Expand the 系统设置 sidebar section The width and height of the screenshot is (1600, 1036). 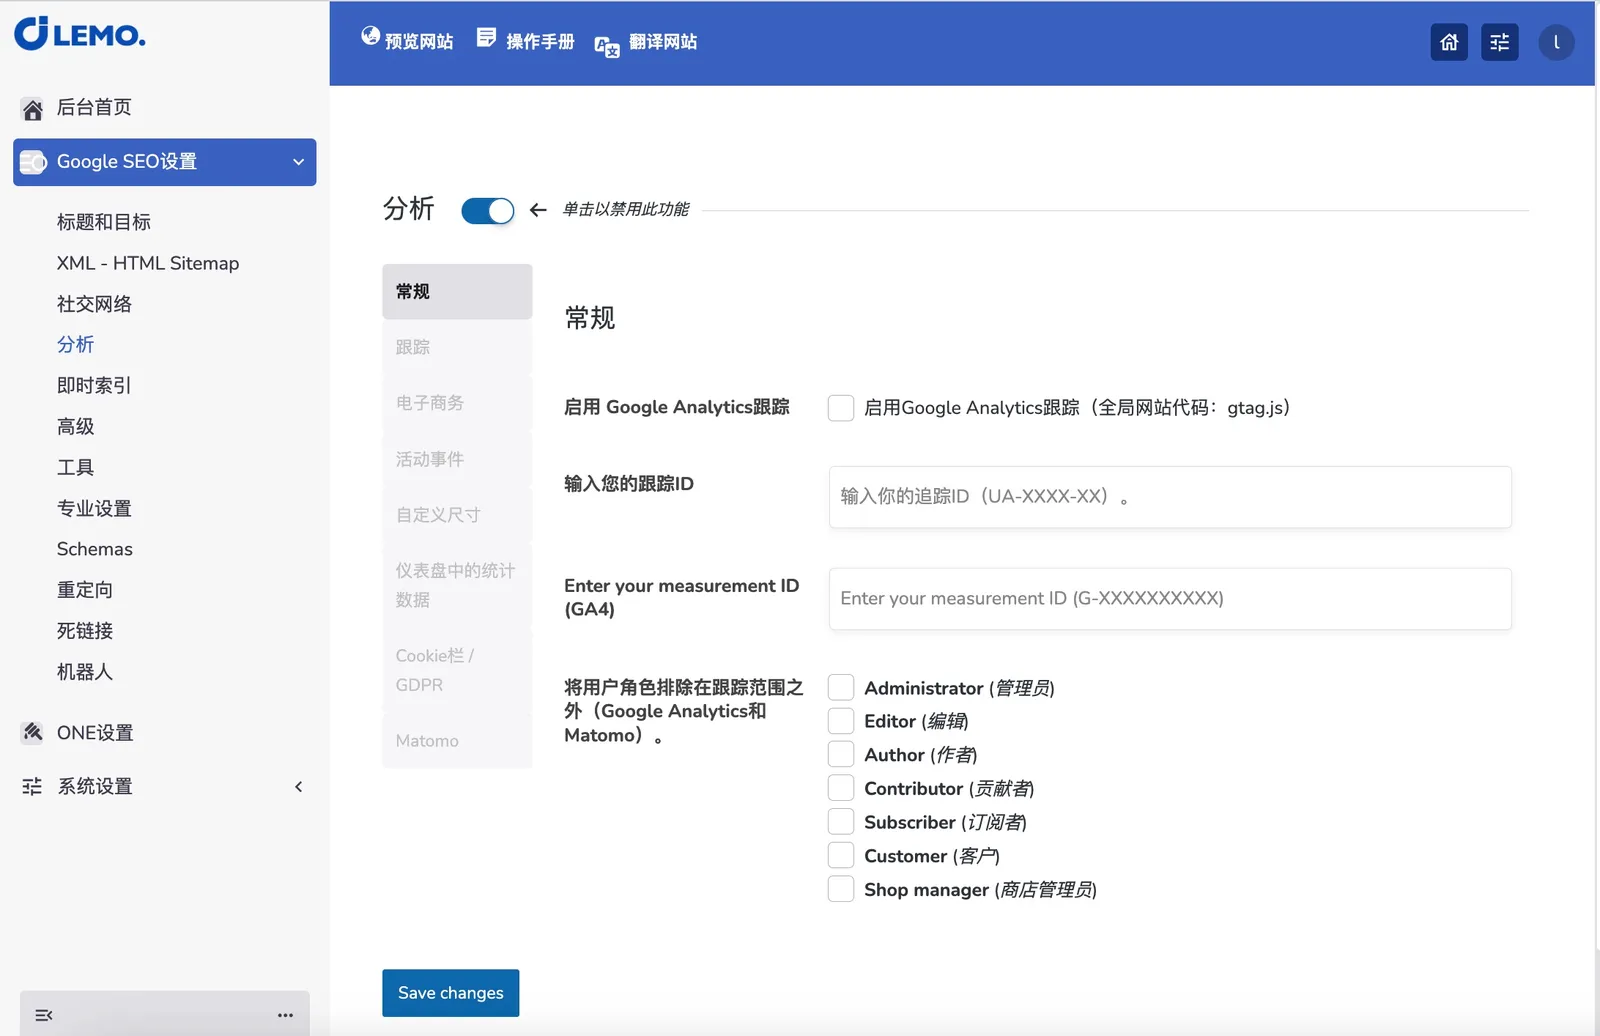[x=298, y=787]
